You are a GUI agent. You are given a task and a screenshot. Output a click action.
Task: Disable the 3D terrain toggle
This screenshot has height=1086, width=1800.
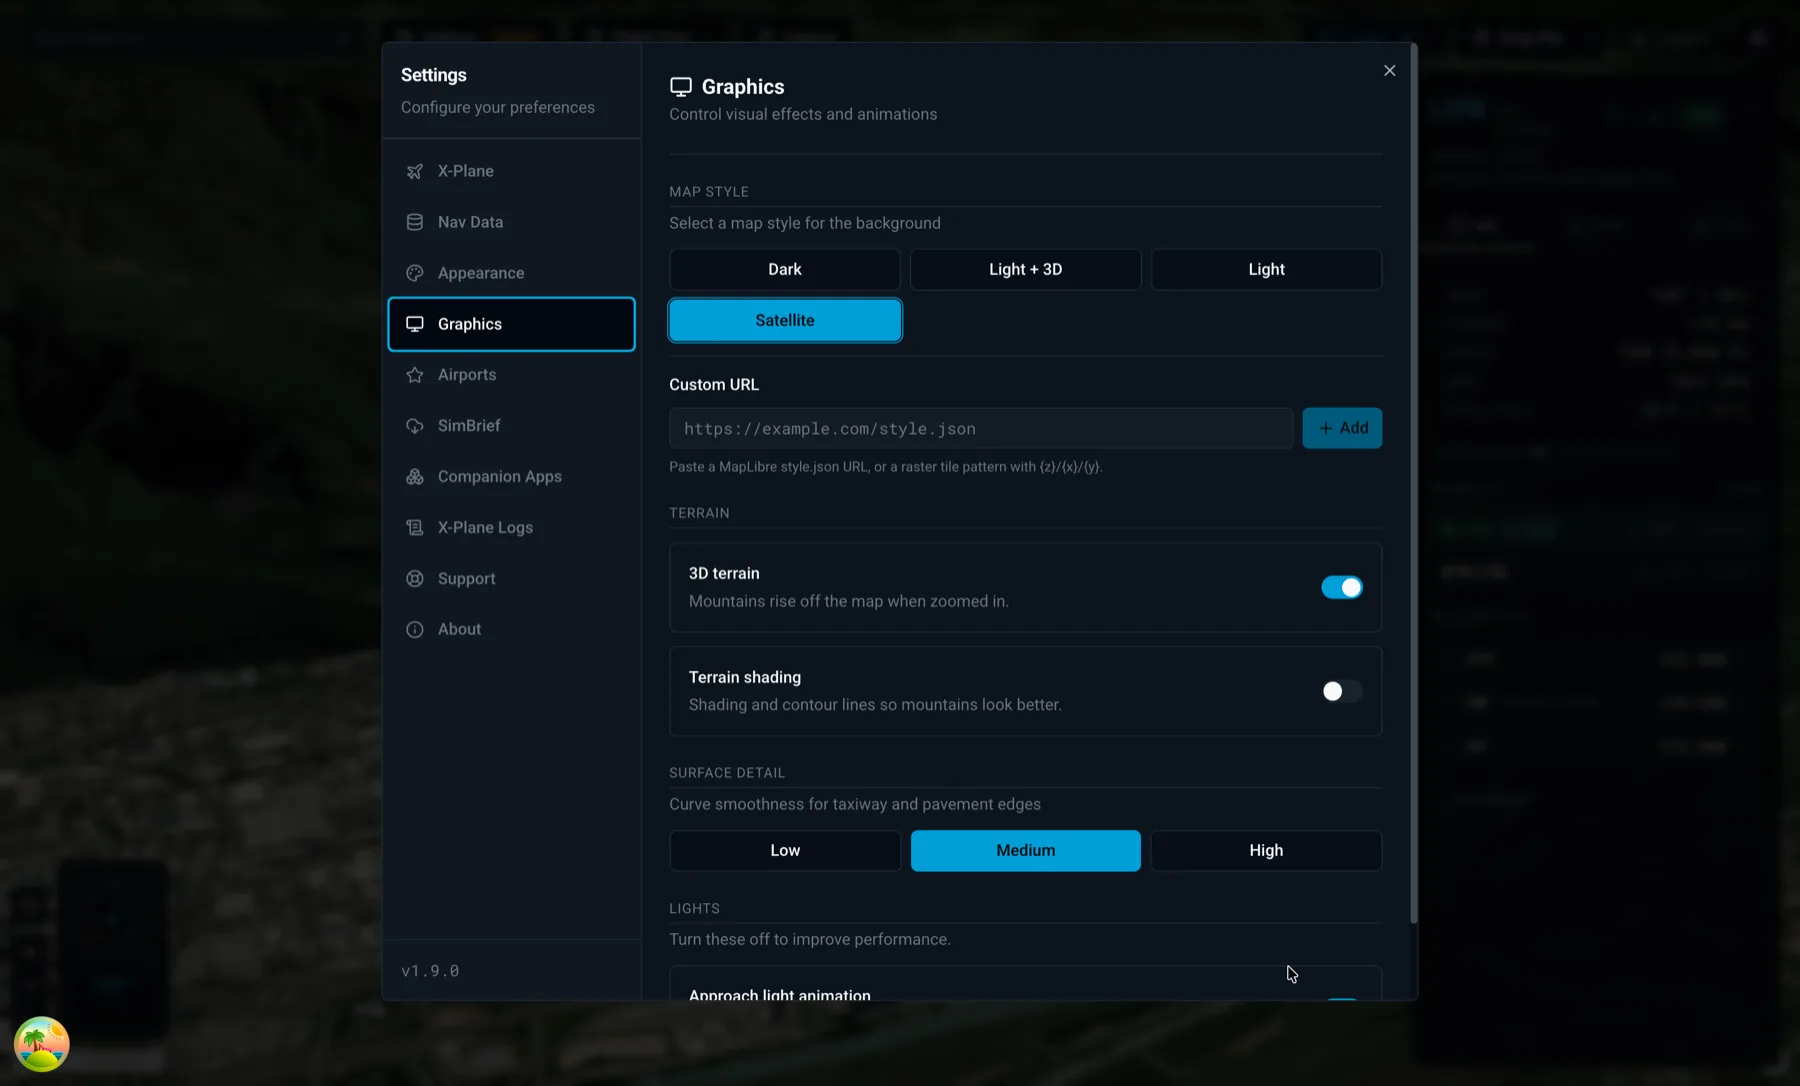(1341, 588)
